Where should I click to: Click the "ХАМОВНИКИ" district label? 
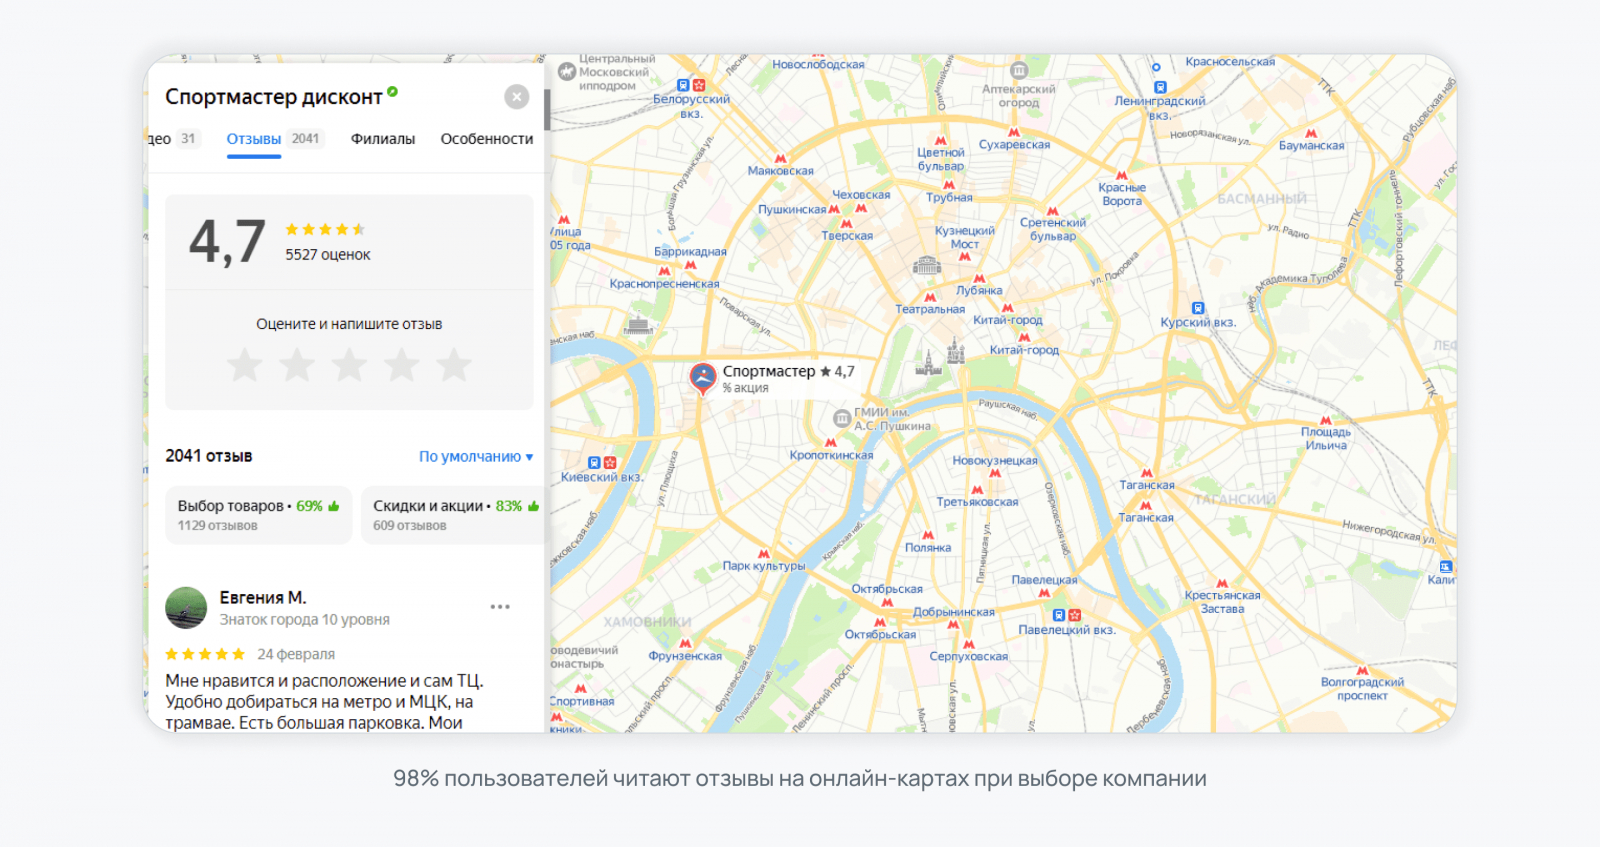[648, 622]
